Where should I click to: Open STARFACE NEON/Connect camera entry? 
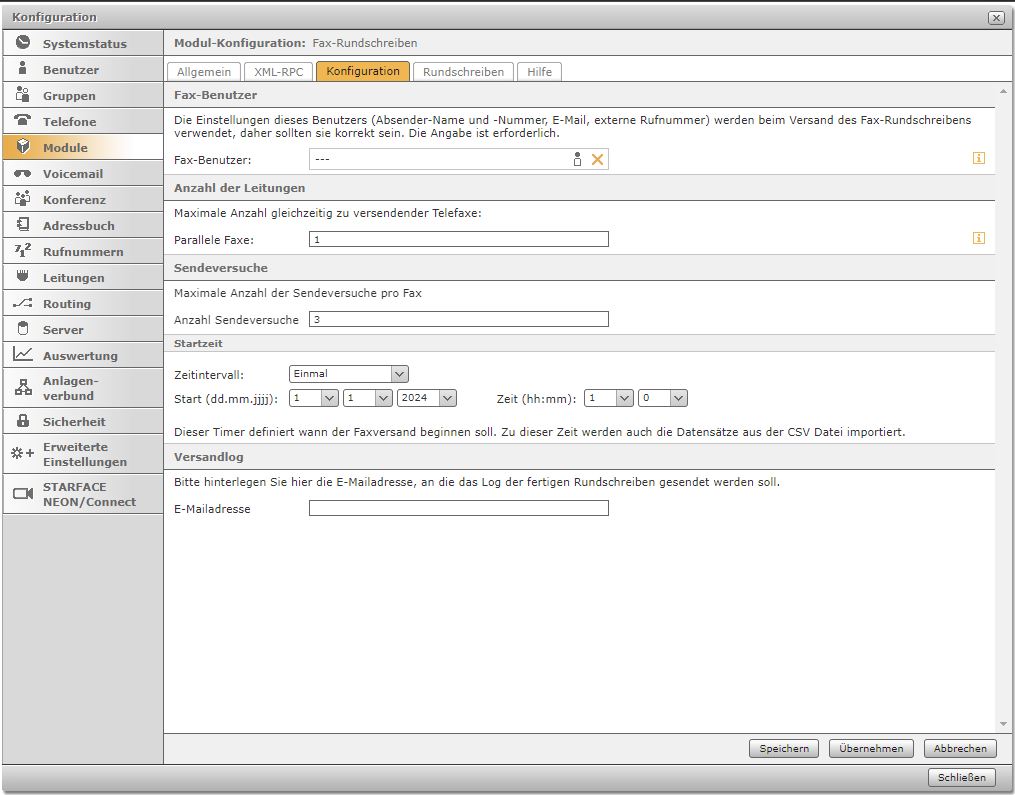[83, 494]
